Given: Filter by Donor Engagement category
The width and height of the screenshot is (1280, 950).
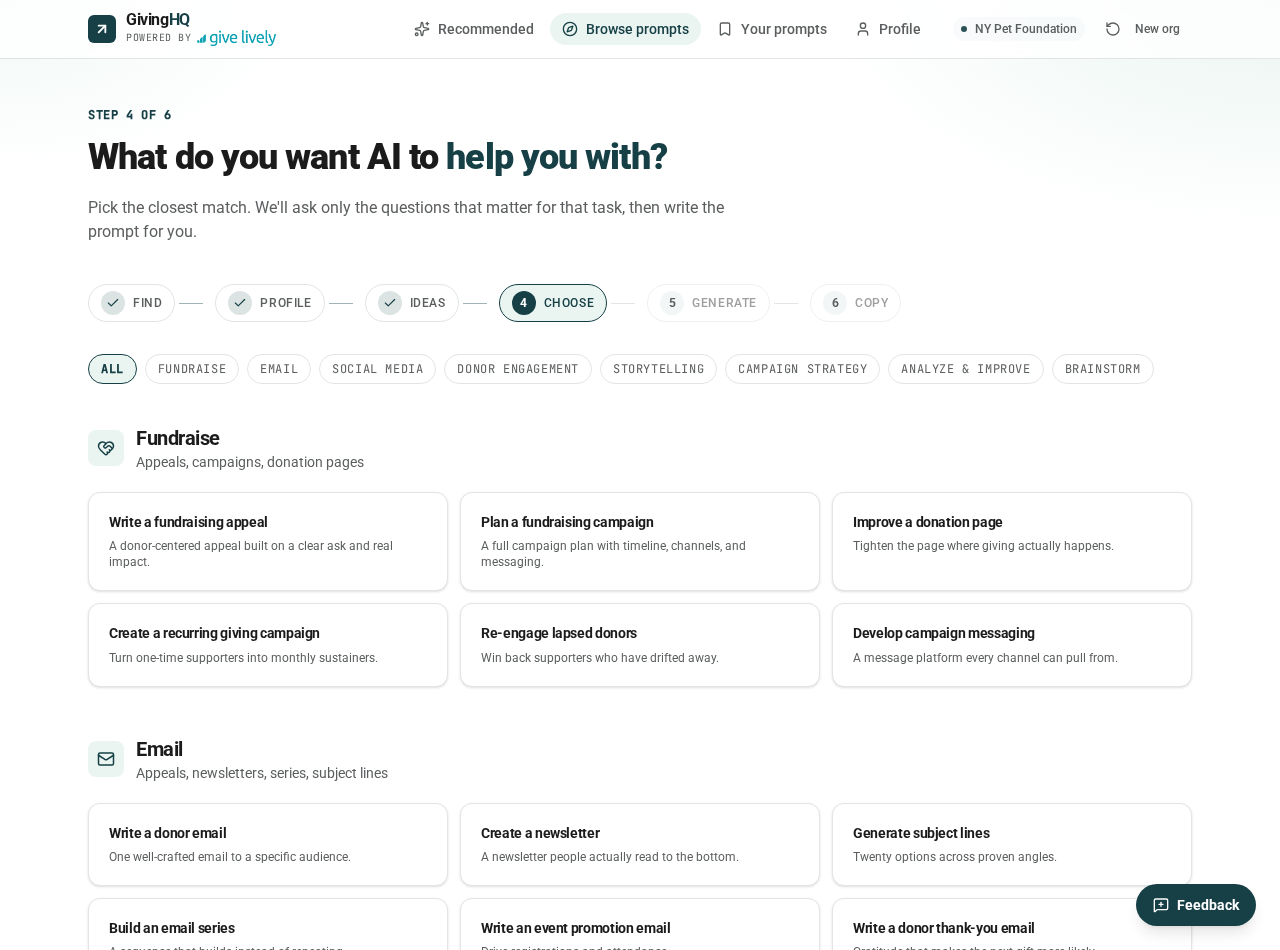Looking at the screenshot, I should point(518,369).
